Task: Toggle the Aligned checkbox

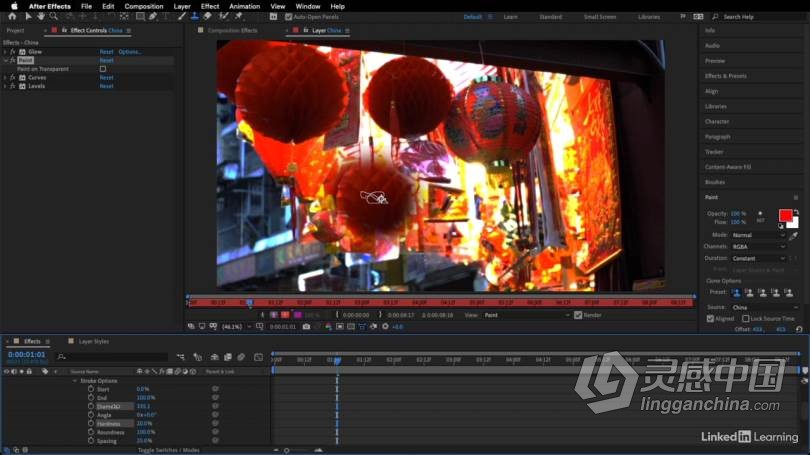Action: pyautogui.click(x=710, y=319)
